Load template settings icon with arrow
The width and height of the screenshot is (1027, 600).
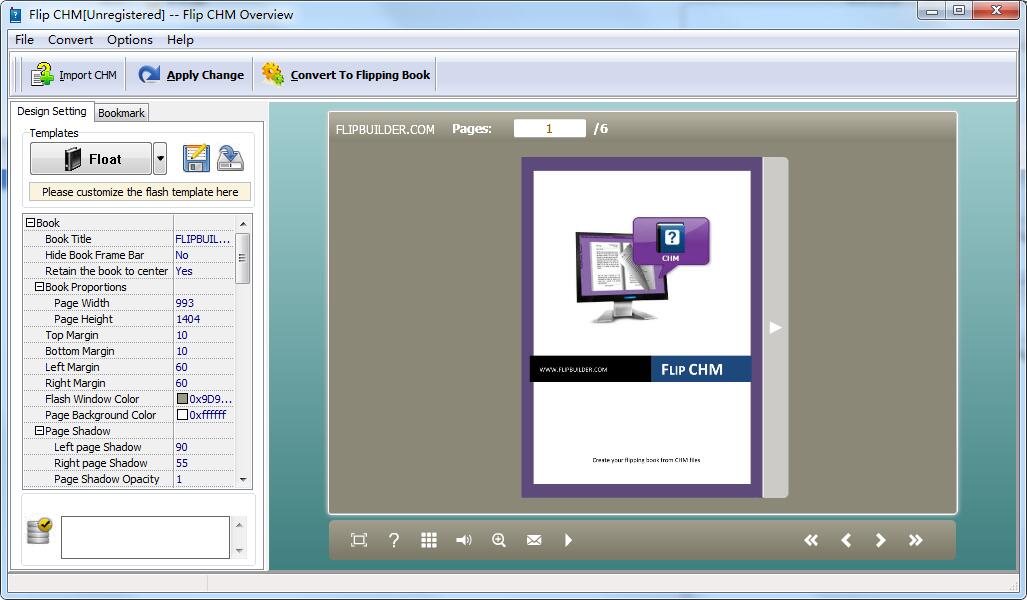230,159
